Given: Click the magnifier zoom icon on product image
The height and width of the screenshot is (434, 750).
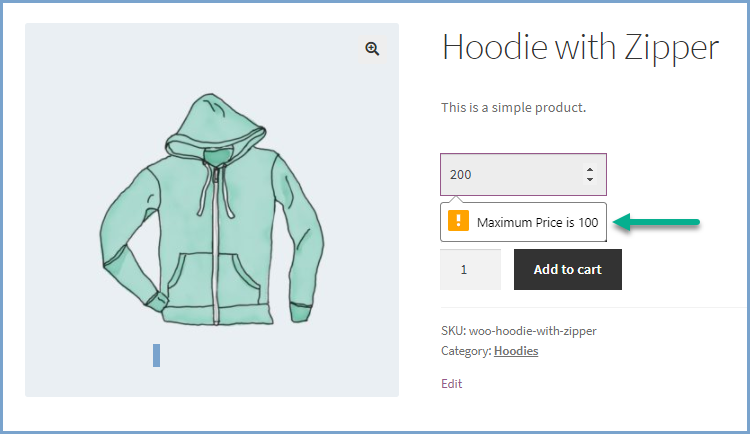Looking at the screenshot, I should 372,48.
